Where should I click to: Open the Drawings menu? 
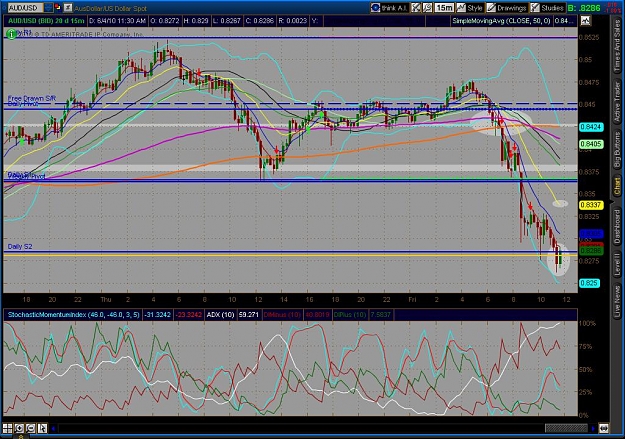point(507,8)
